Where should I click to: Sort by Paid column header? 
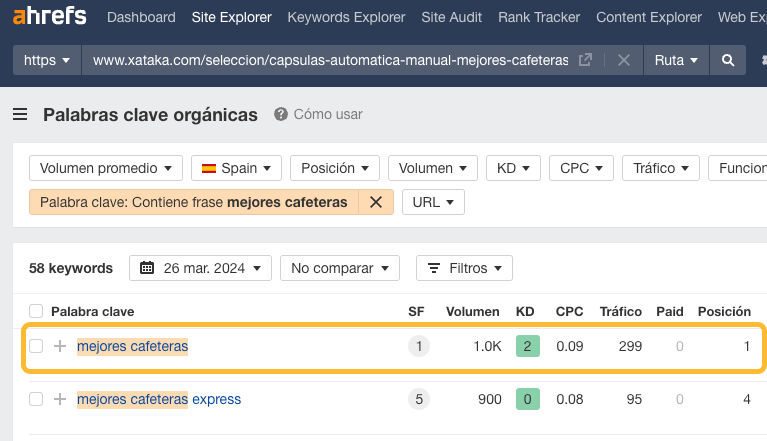click(x=670, y=311)
